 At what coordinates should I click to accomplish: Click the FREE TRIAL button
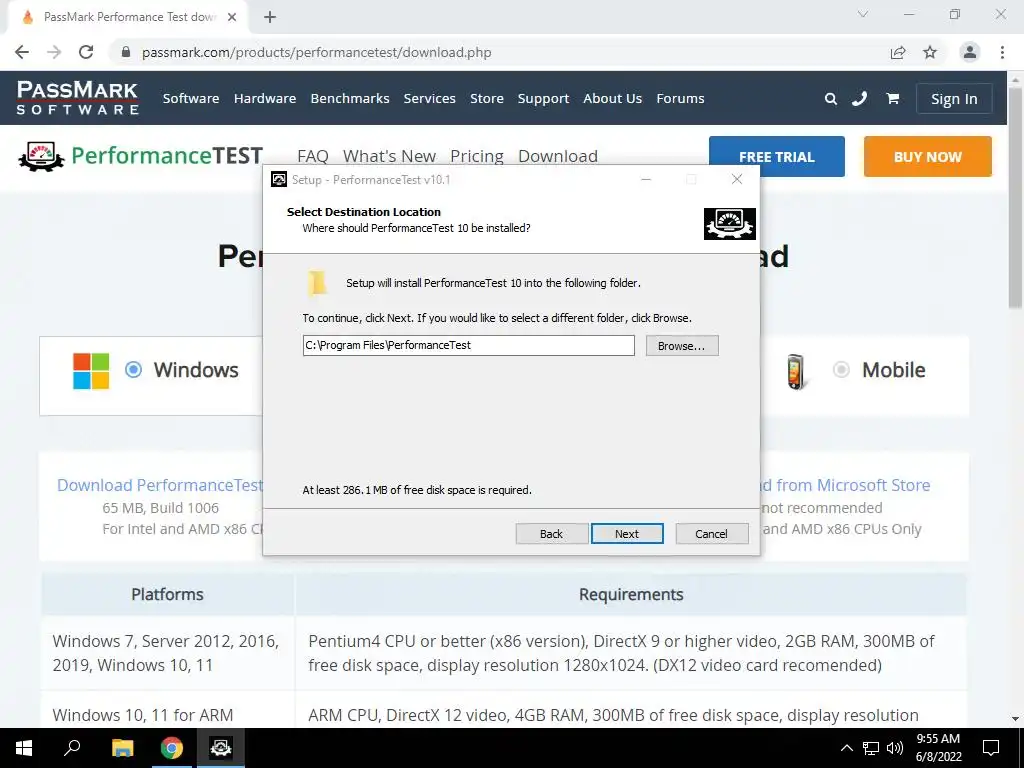[776, 157]
